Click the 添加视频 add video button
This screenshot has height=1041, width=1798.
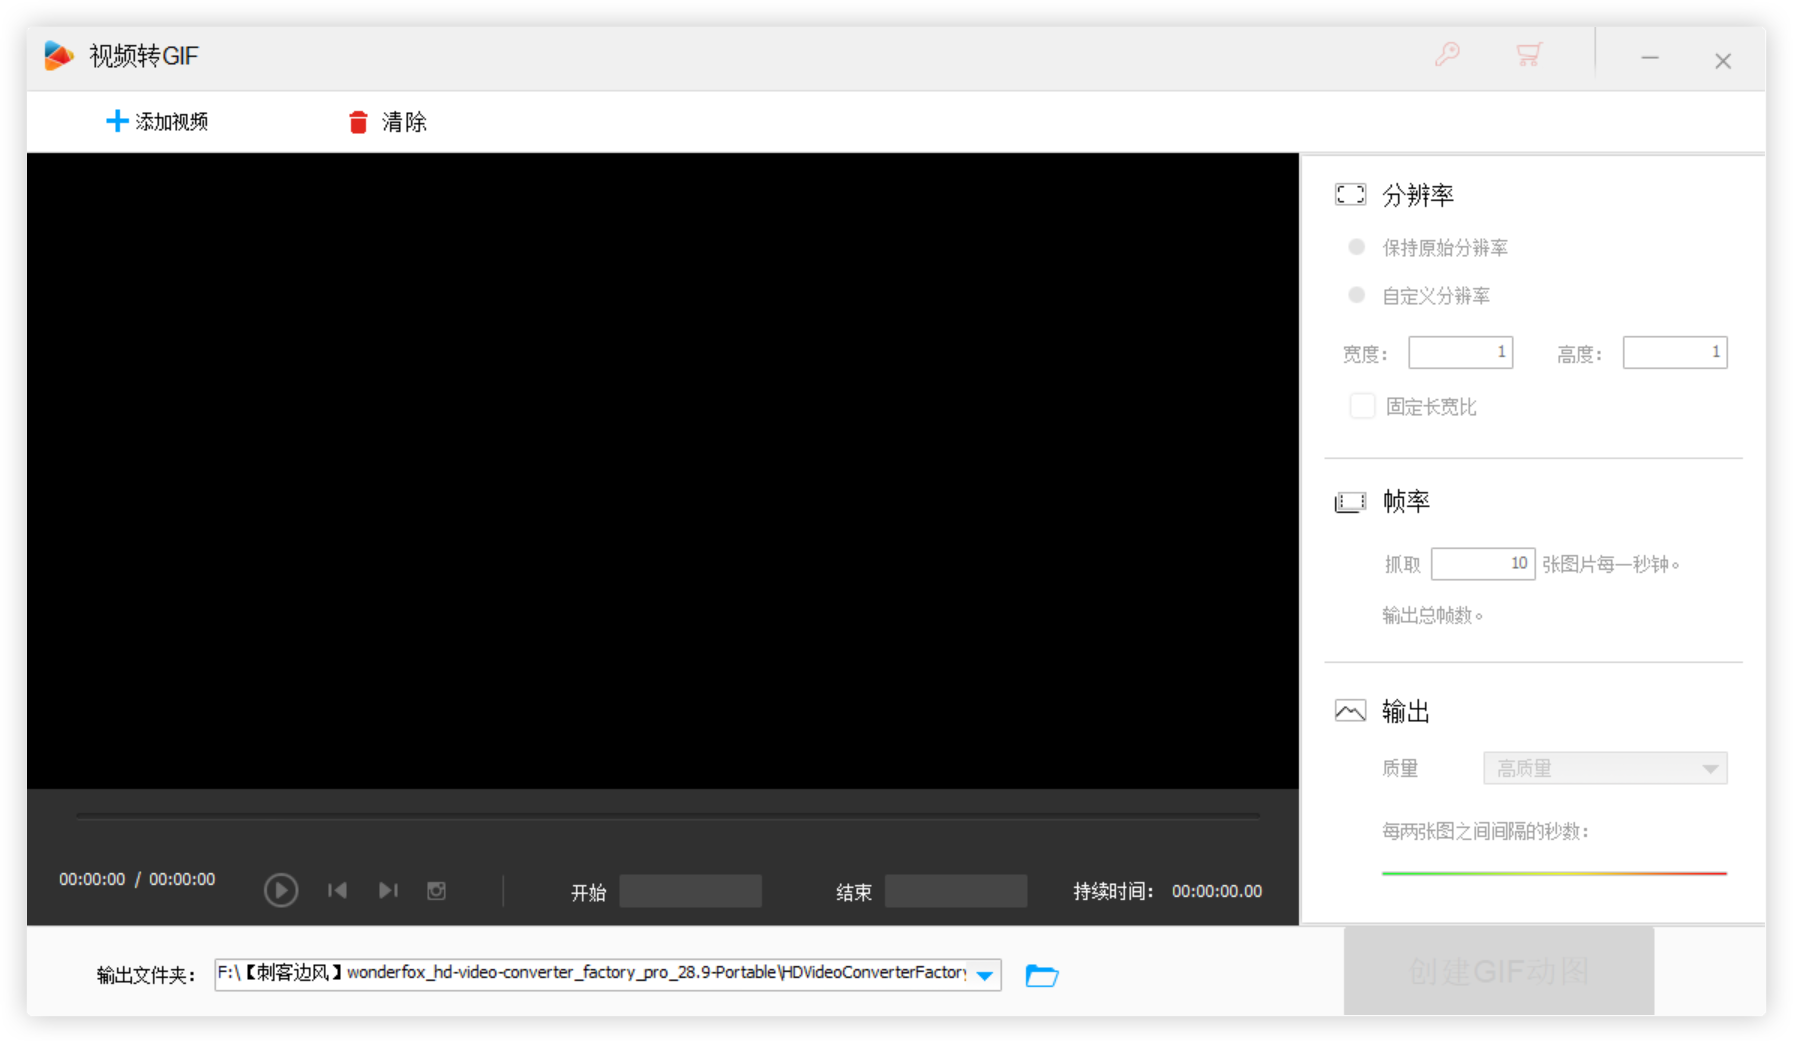pos(157,122)
